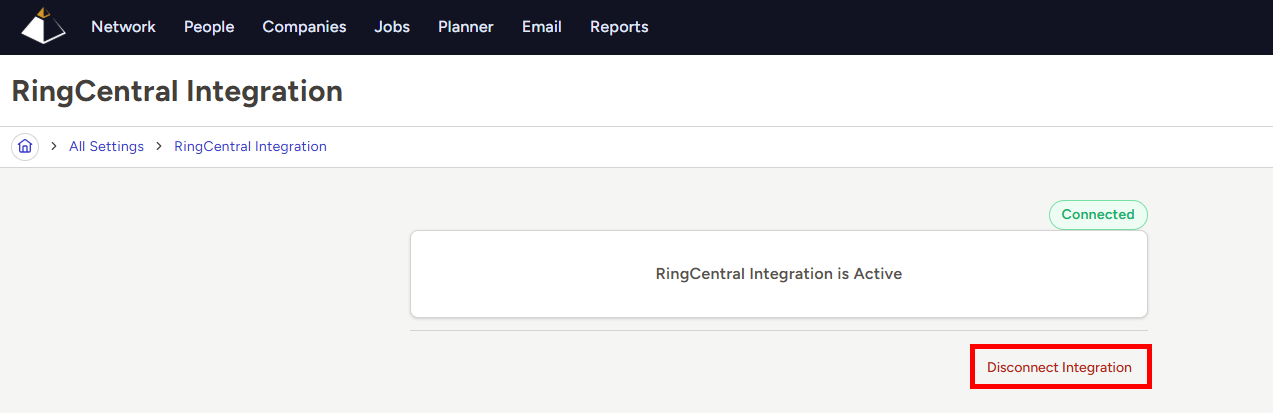
Task: Open the Jobs menu item
Action: tap(392, 27)
